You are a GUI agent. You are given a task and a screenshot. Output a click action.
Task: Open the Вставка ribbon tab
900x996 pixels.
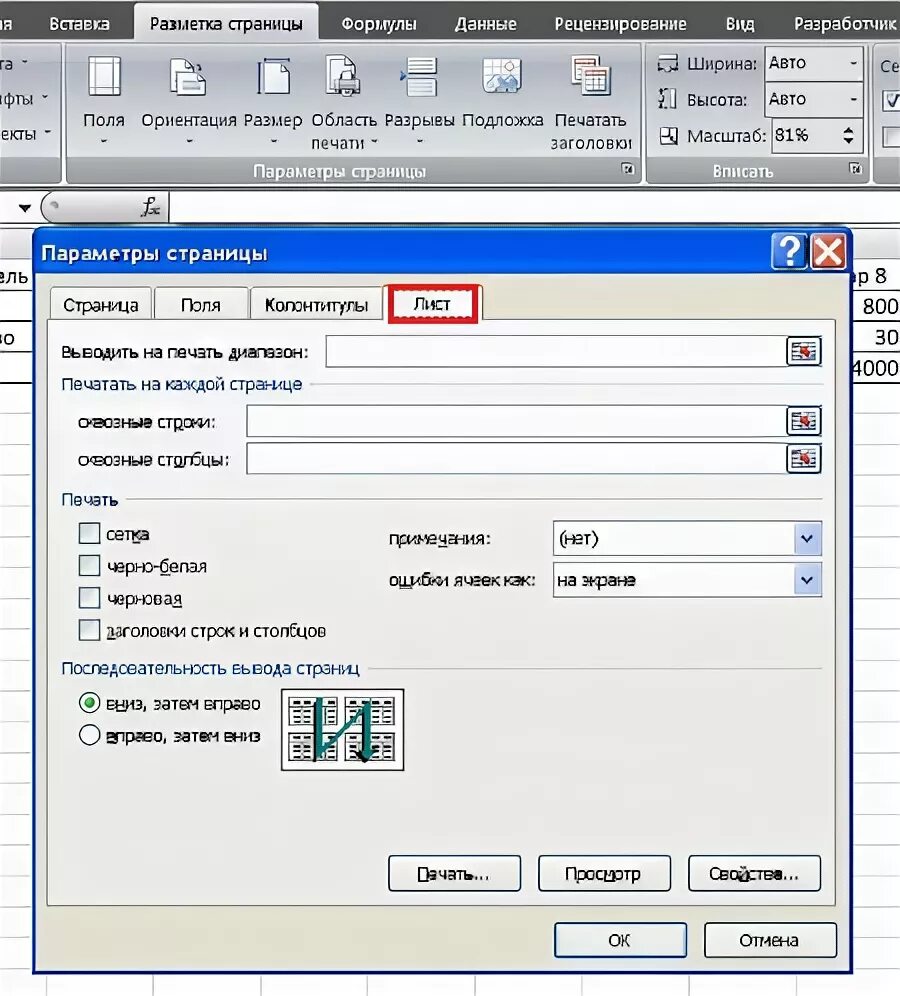click(79, 24)
